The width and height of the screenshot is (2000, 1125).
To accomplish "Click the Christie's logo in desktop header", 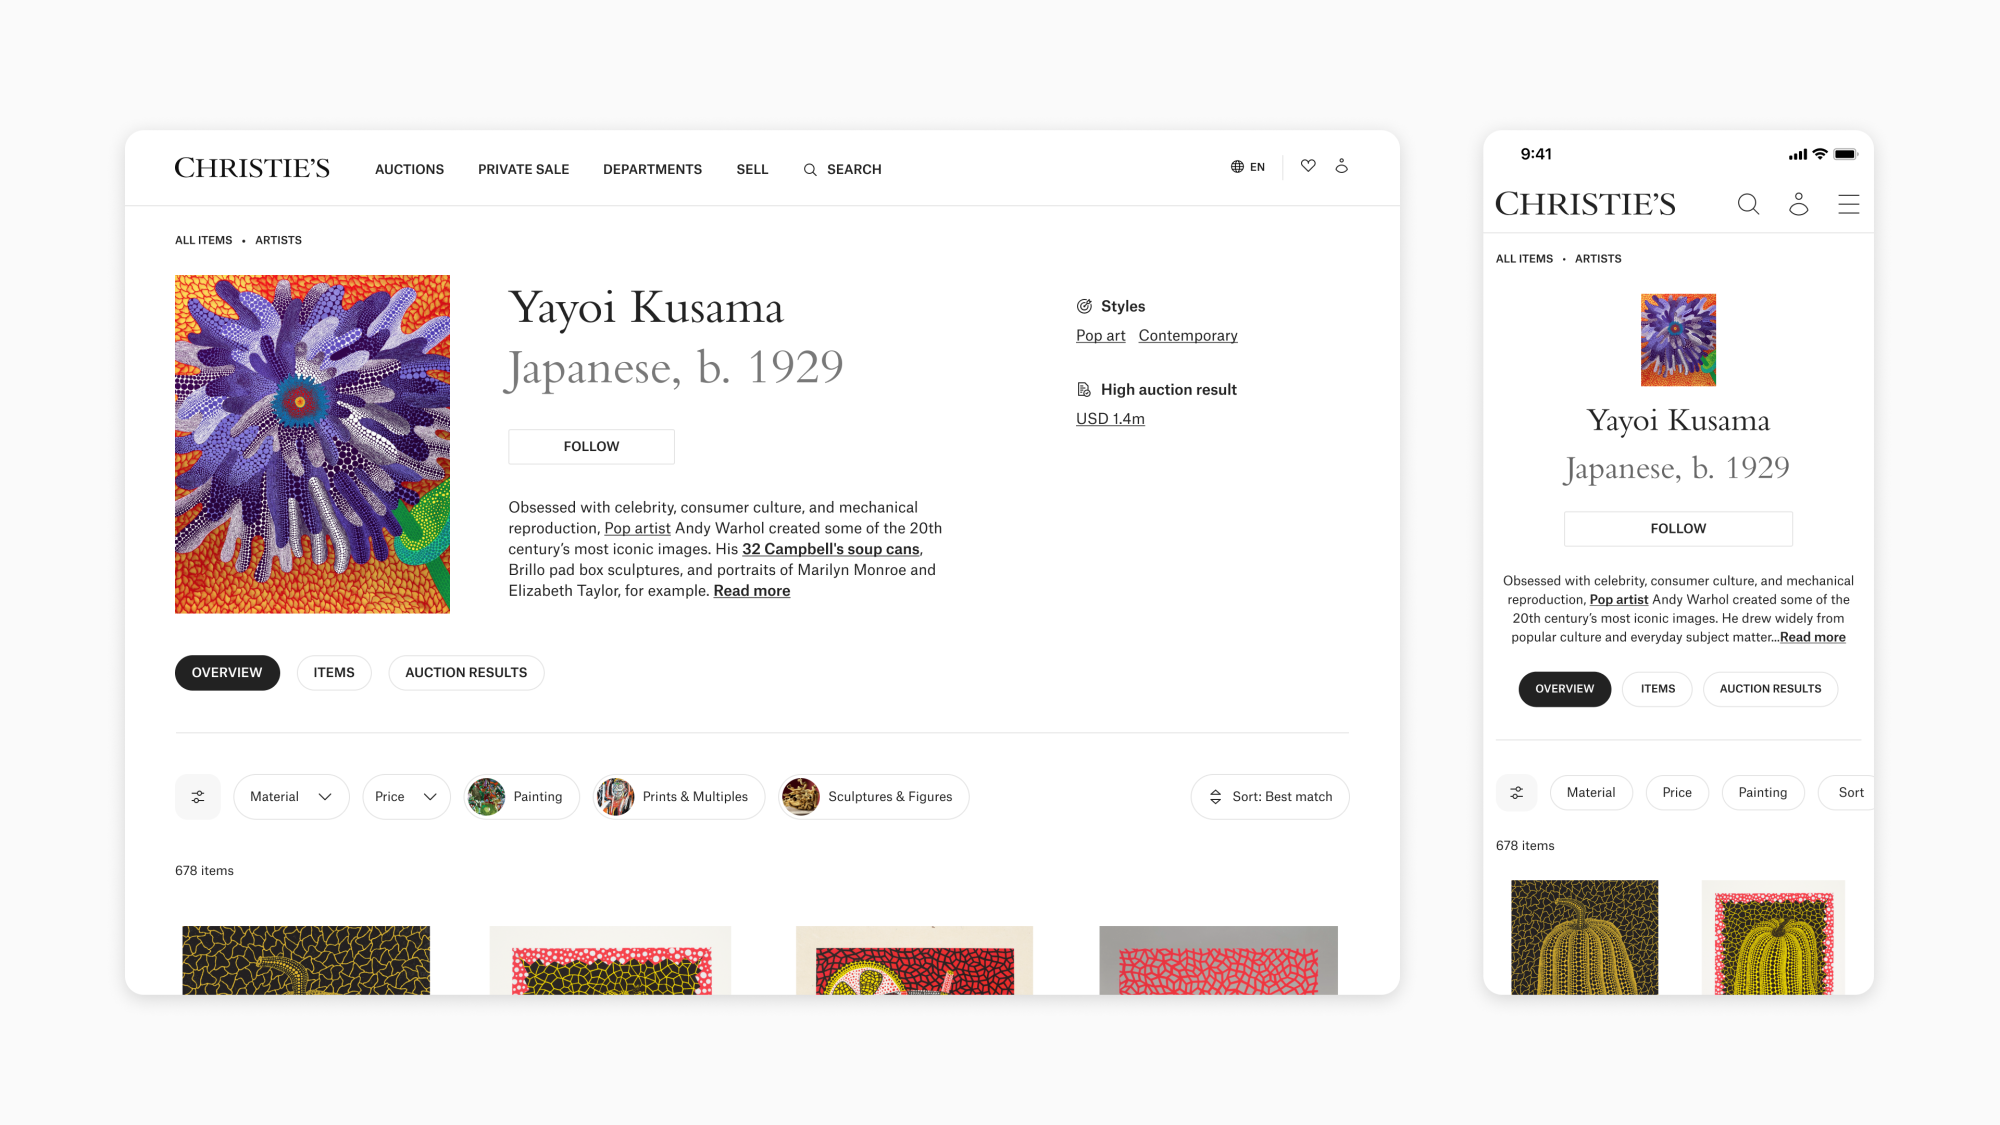I will pyautogui.click(x=252, y=168).
